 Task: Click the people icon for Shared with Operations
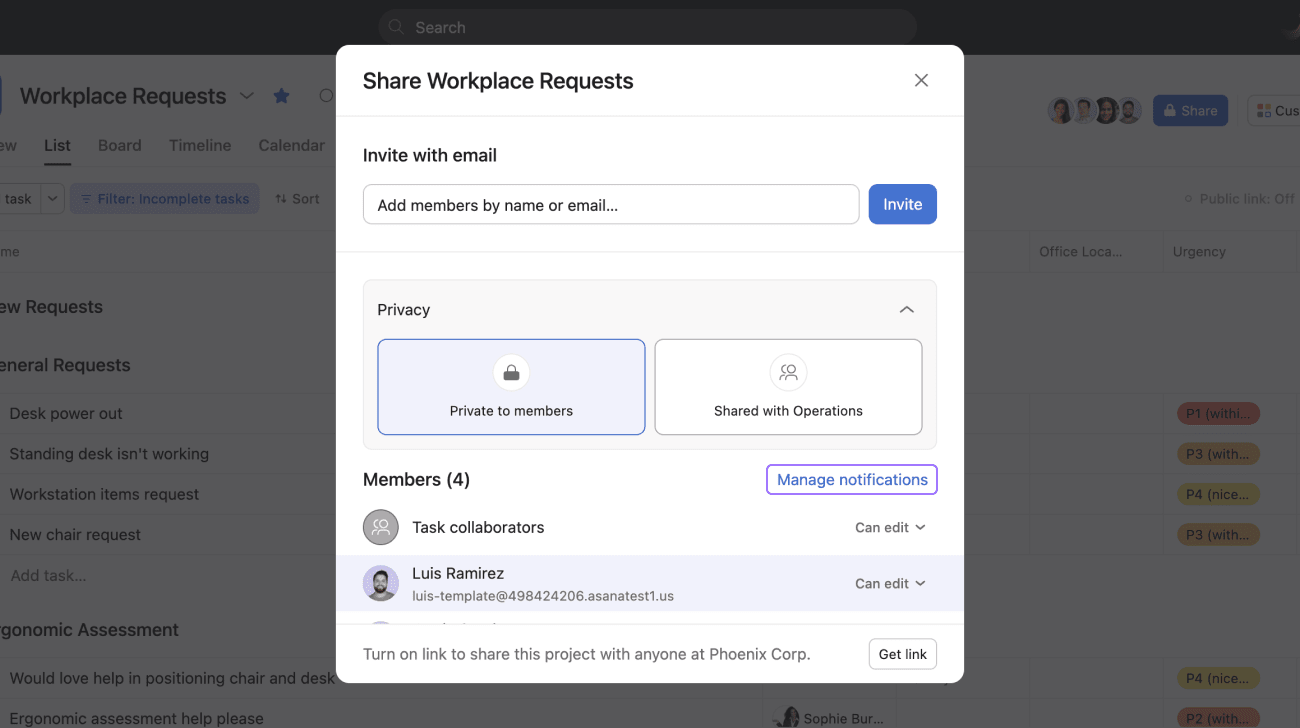[788, 372]
